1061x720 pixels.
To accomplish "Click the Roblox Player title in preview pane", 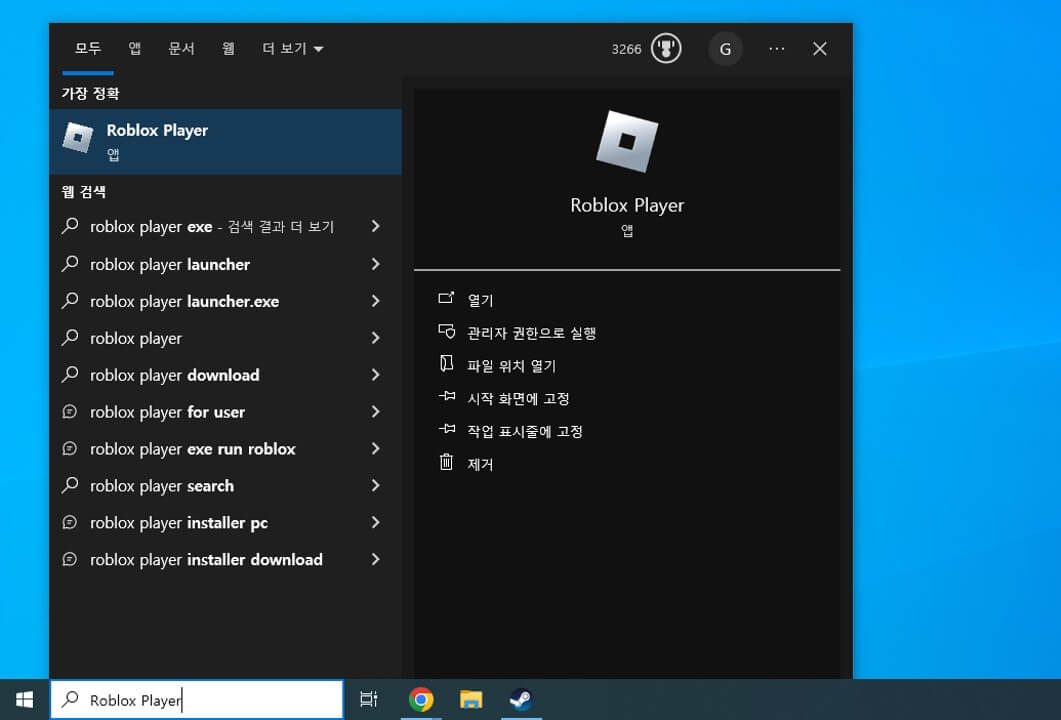I will (x=627, y=205).
